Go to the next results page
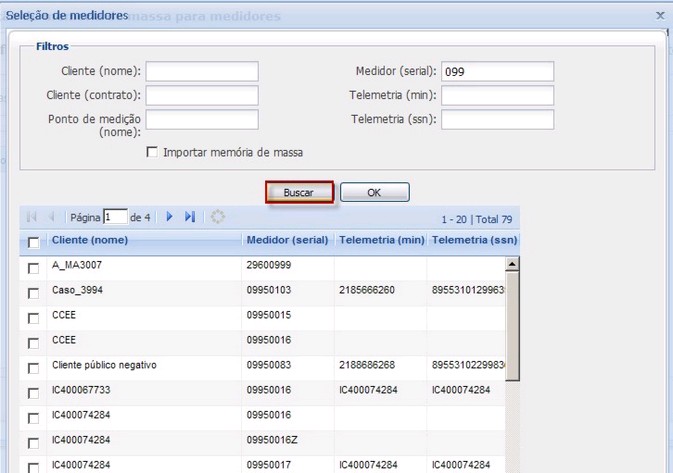Viewport: 673px width, 473px height. pyautogui.click(x=170, y=217)
